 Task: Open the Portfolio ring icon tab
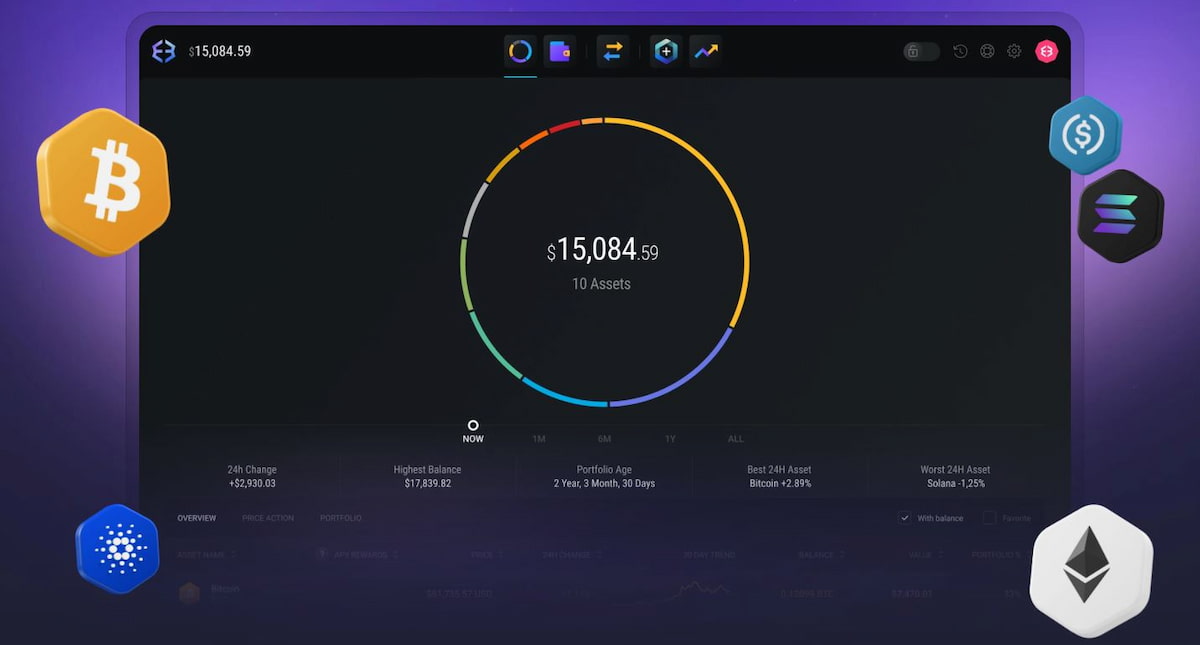(x=520, y=51)
